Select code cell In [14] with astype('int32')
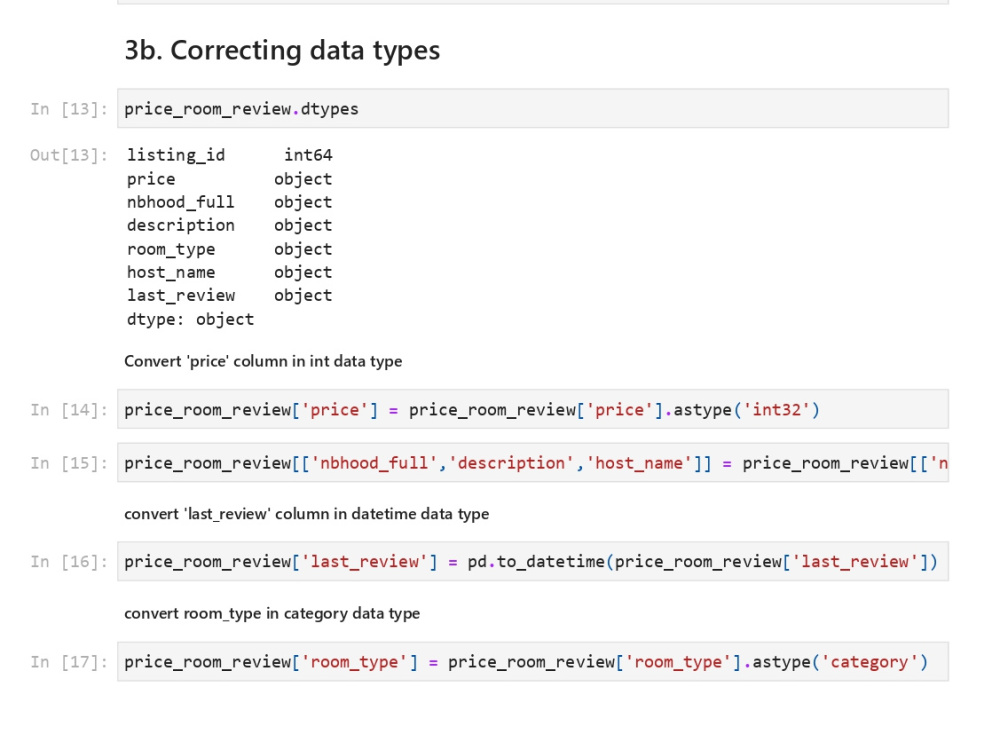The height and width of the screenshot is (750, 1000). (533, 409)
